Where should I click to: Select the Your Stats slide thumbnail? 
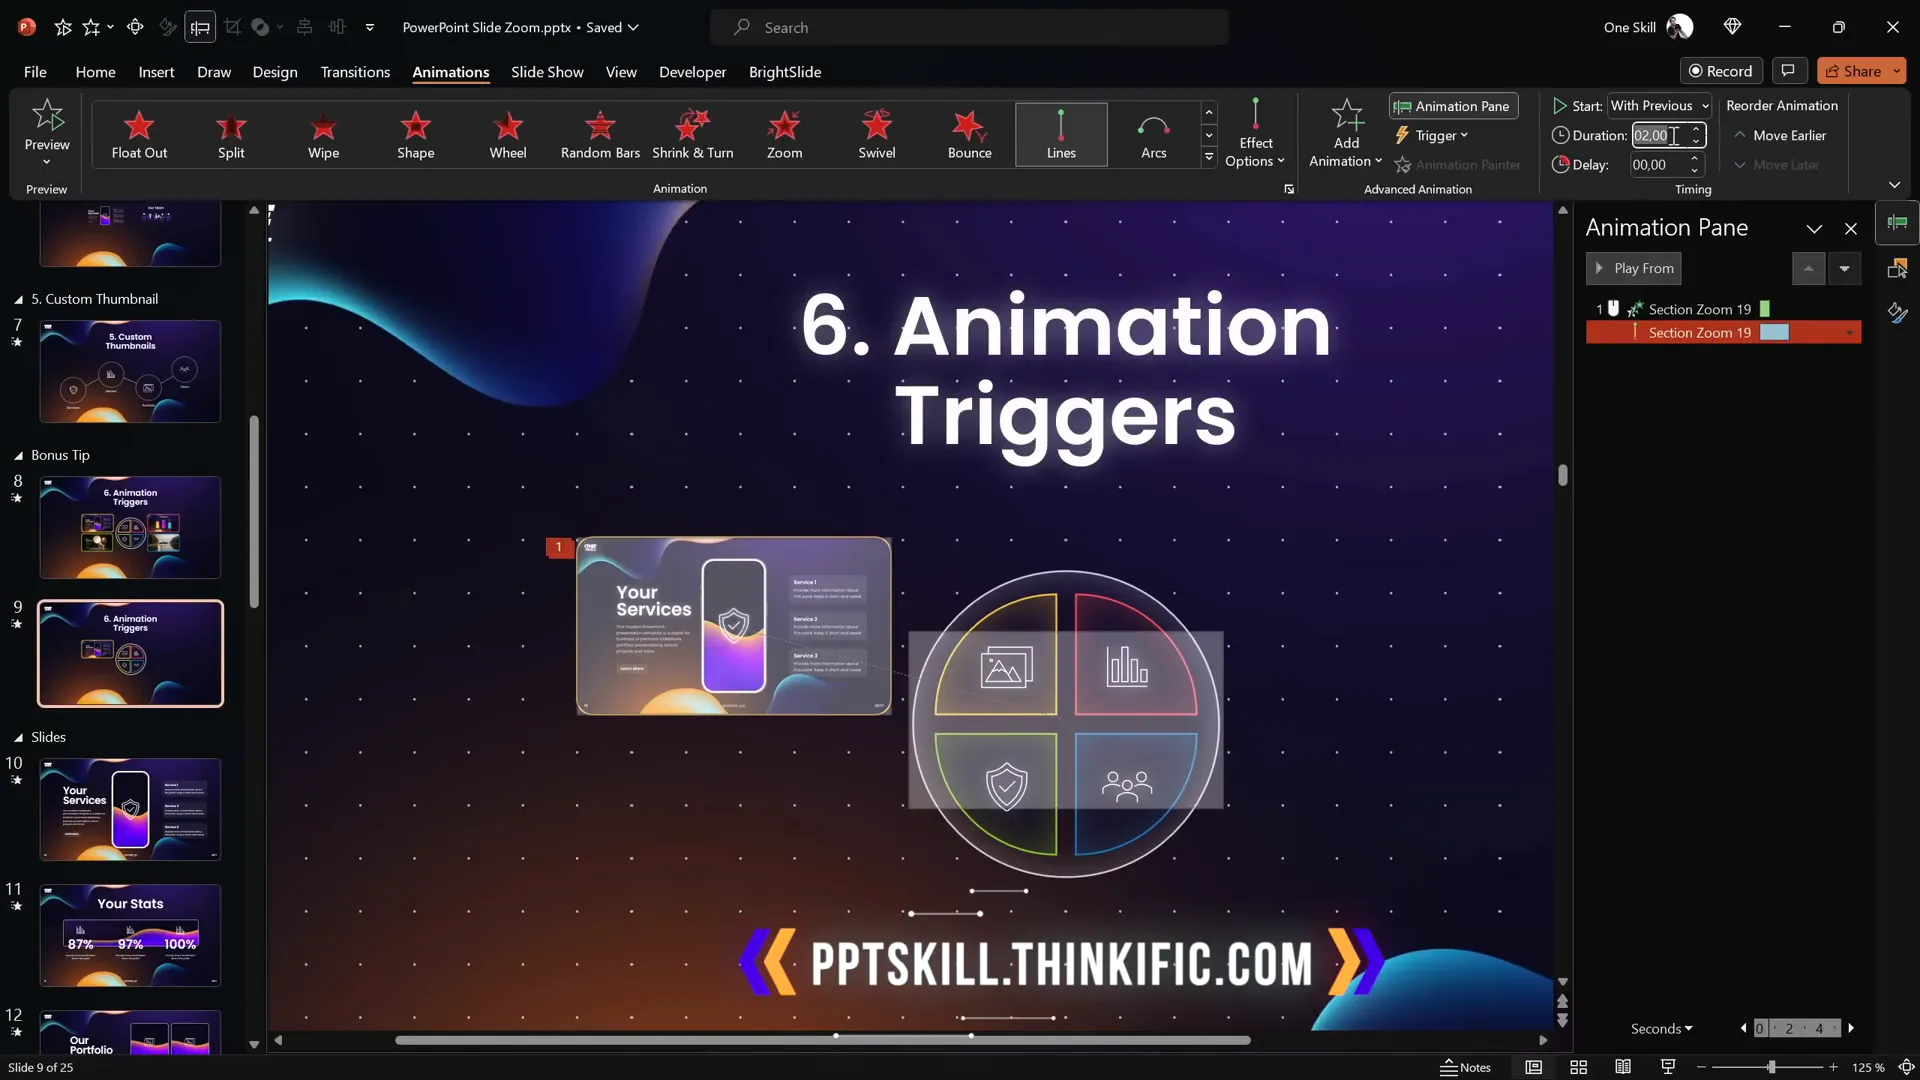(x=129, y=934)
